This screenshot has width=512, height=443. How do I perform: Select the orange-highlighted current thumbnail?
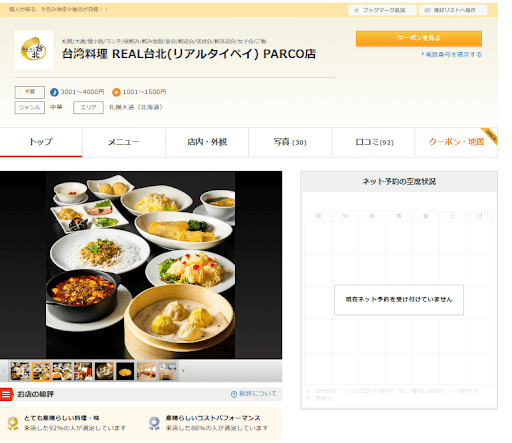[x=41, y=371]
